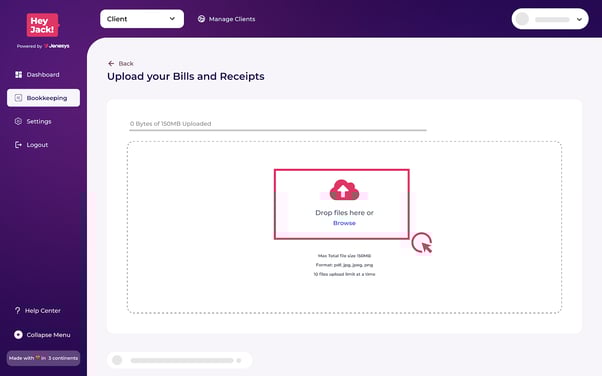Image resolution: width=602 pixels, height=376 pixels.
Task: Toggle the Collapse Menu arrow icon
Action: (18, 335)
